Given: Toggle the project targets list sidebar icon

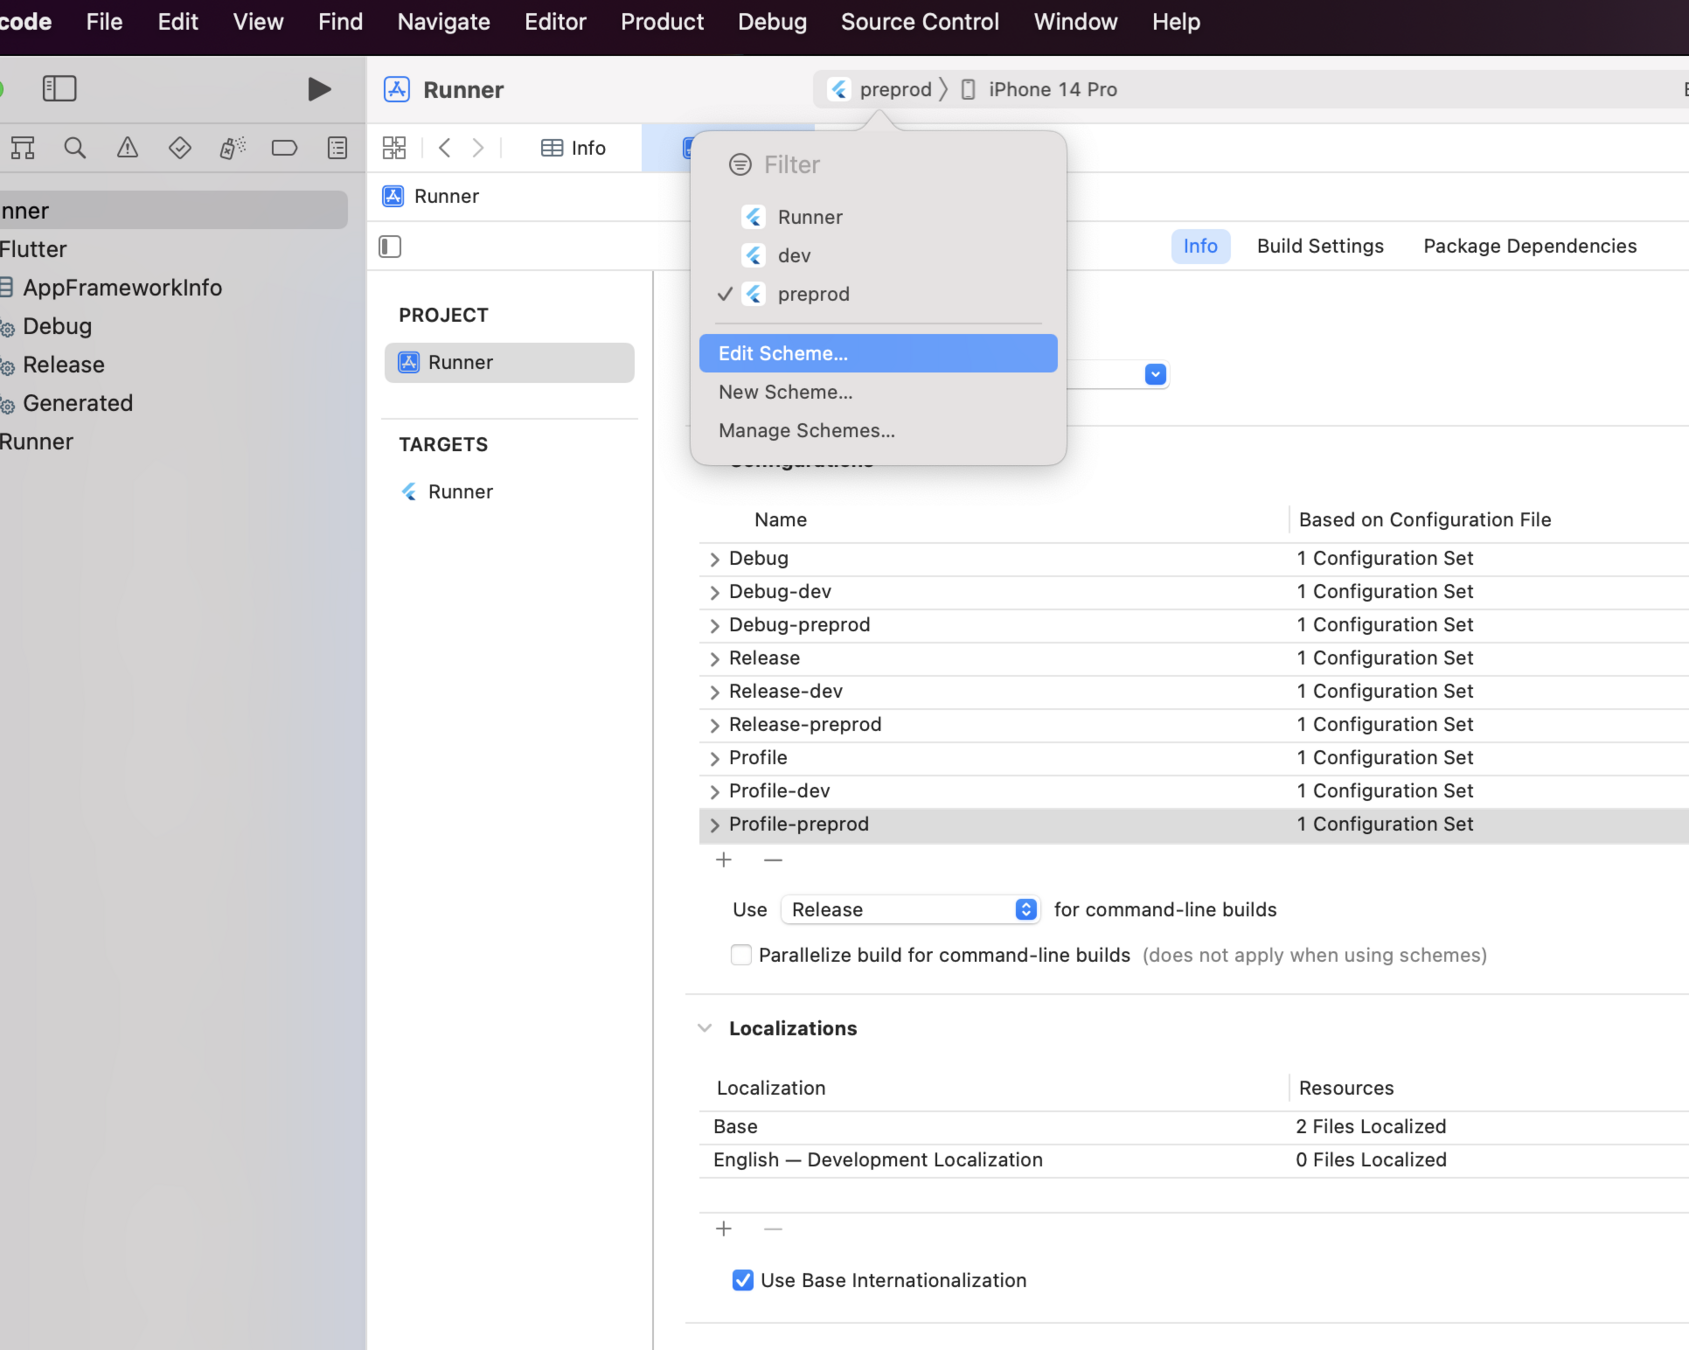Looking at the screenshot, I should click(390, 246).
